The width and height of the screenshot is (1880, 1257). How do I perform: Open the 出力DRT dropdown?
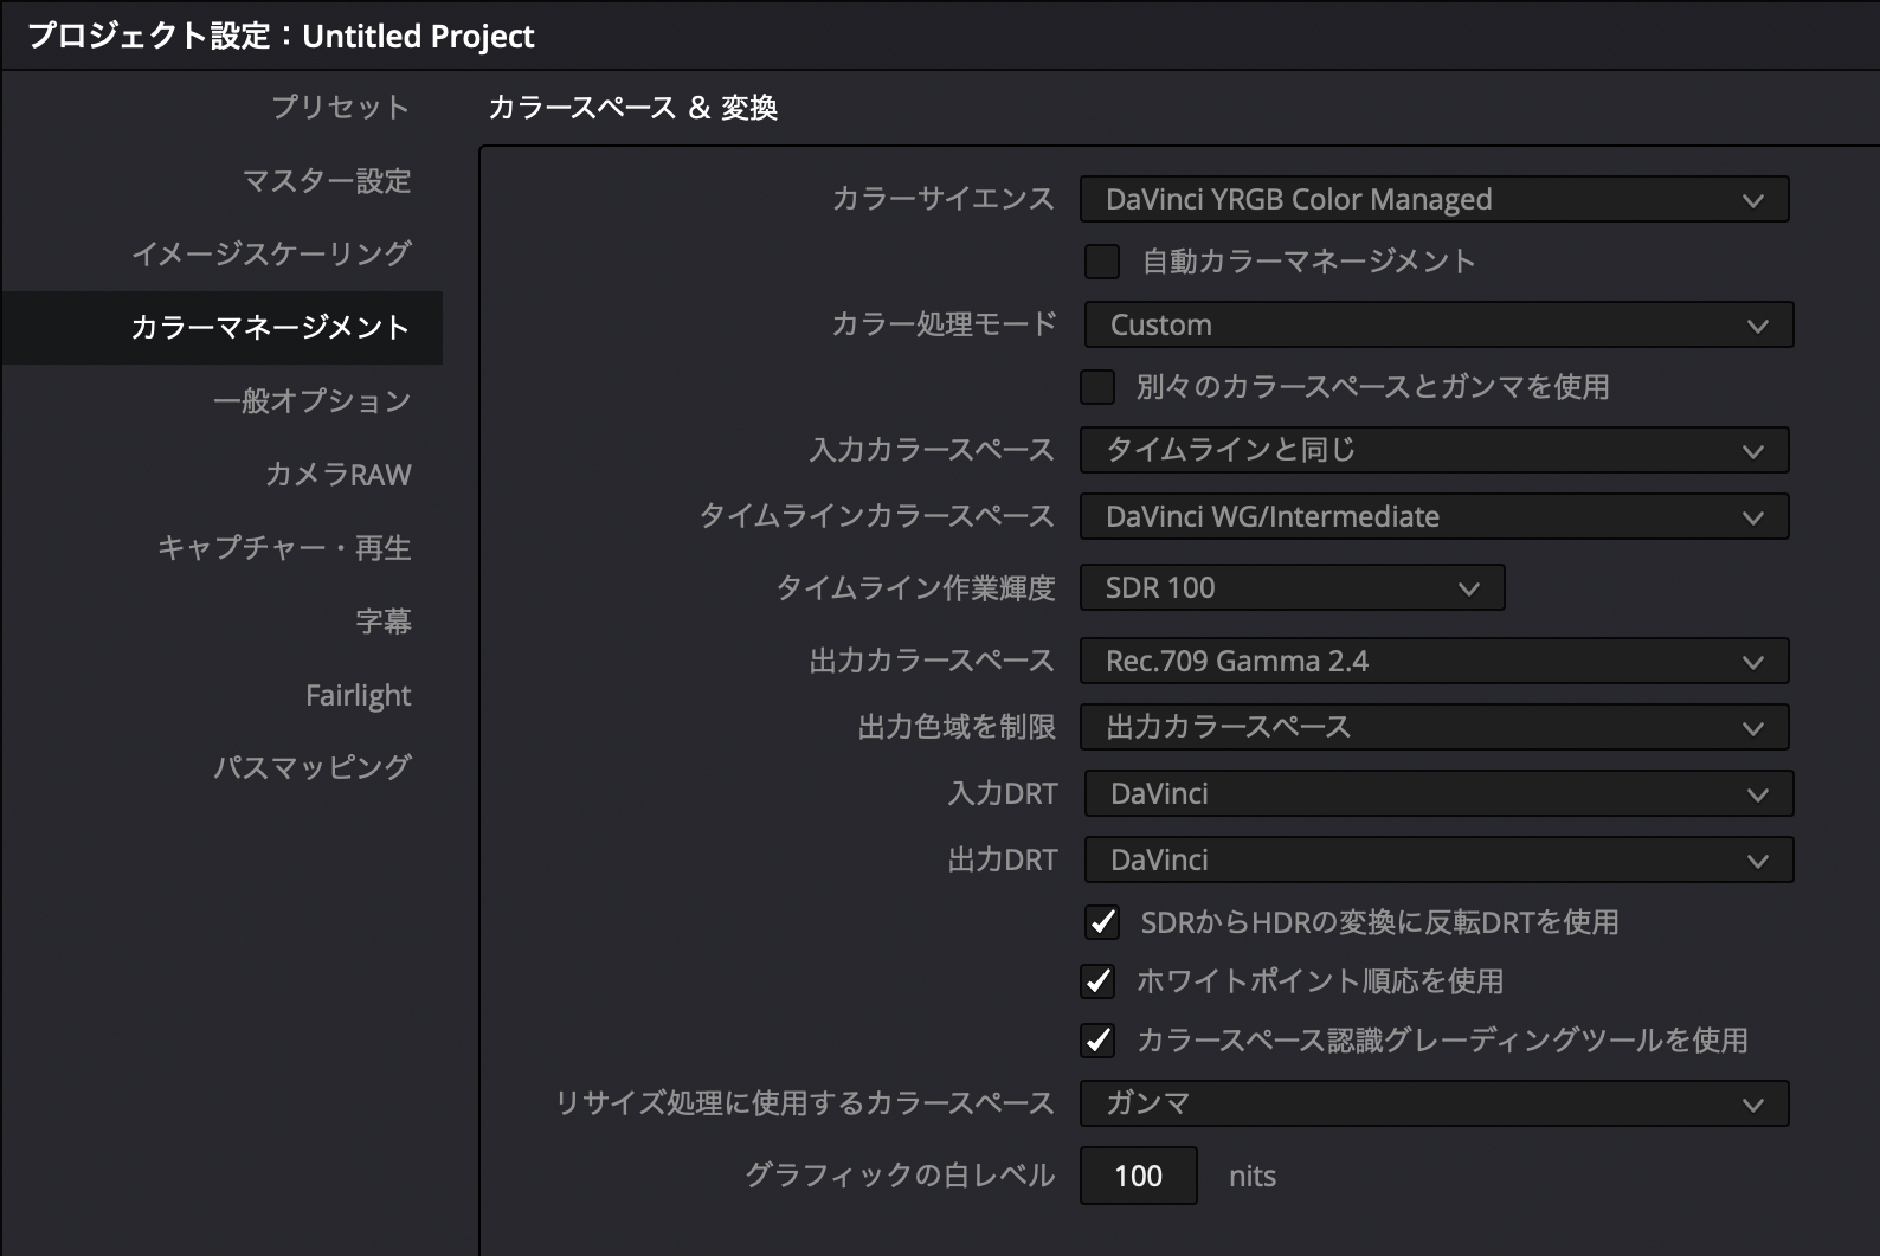(1439, 860)
